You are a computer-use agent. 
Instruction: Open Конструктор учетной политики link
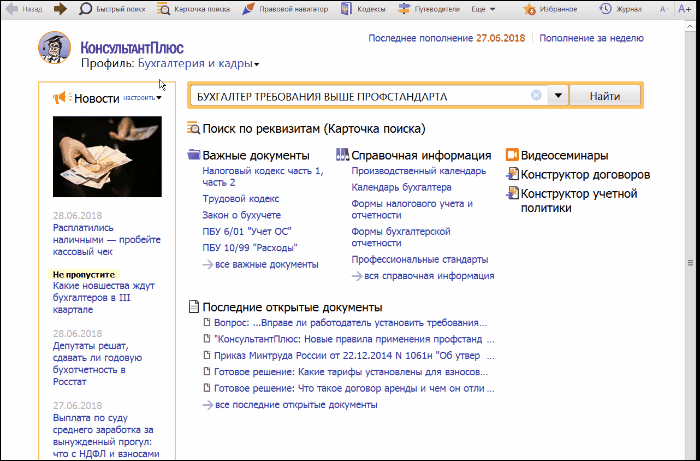click(x=579, y=201)
